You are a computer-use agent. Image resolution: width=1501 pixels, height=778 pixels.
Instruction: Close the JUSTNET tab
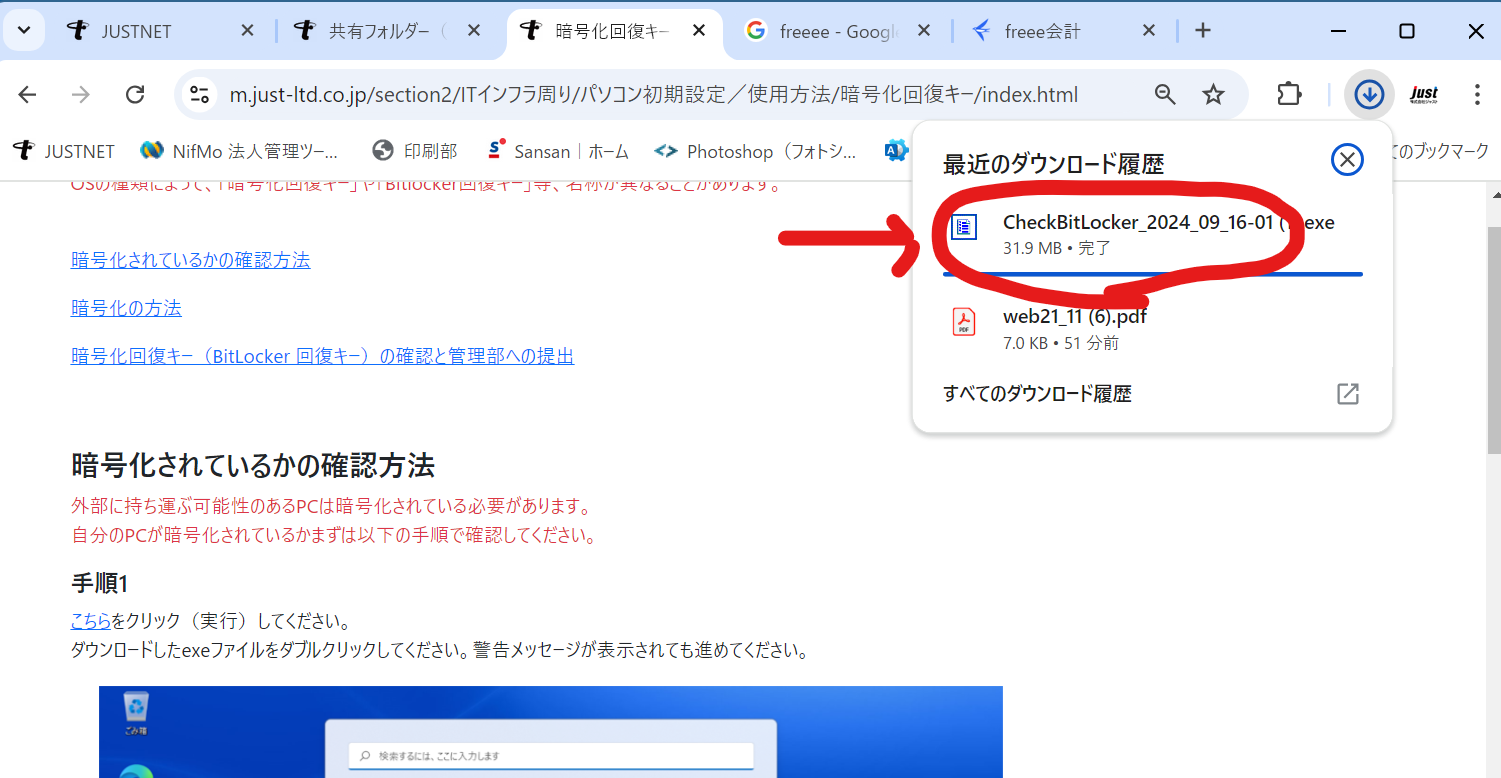click(247, 31)
